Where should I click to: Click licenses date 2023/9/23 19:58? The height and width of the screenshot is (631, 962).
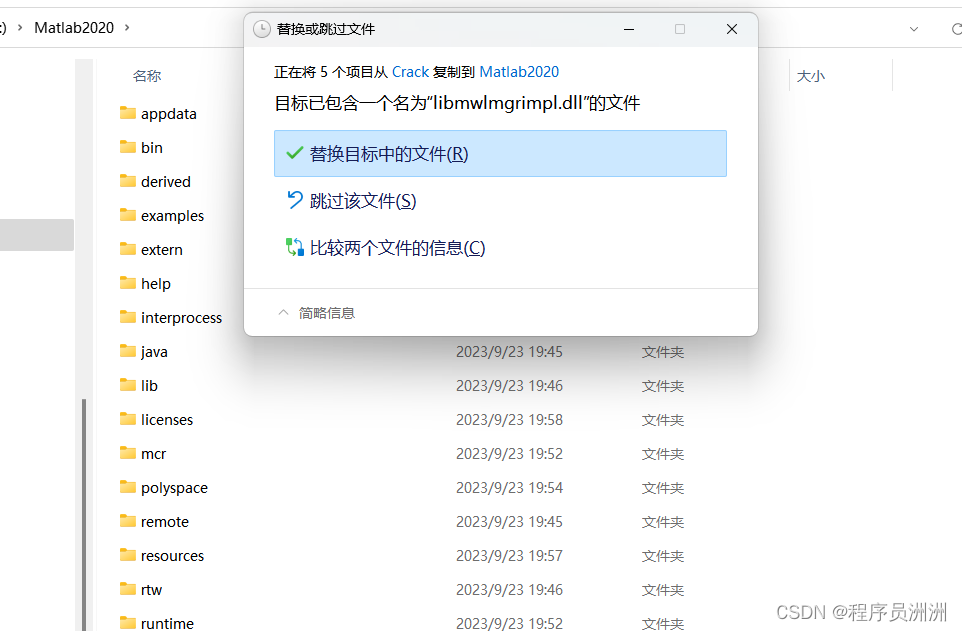(x=509, y=420)
